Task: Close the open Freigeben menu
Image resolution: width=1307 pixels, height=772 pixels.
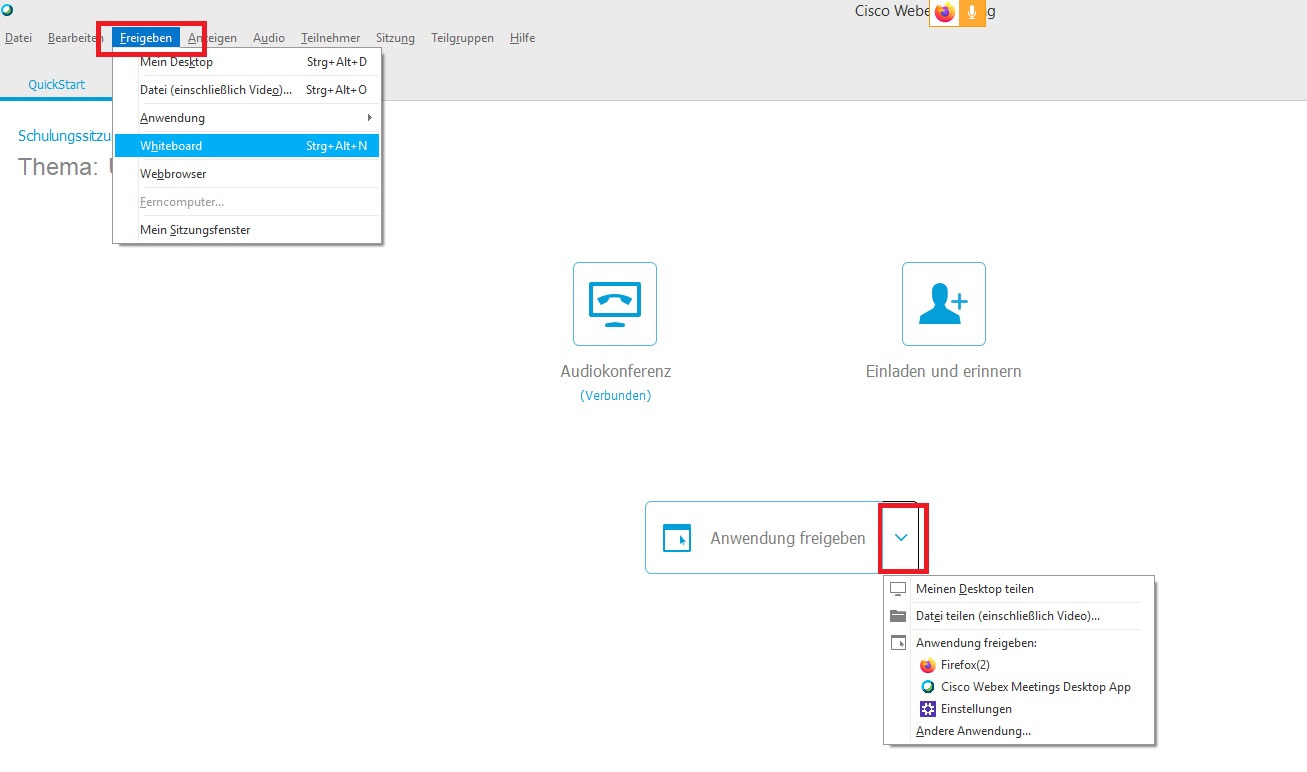Action: coord(146,38)
